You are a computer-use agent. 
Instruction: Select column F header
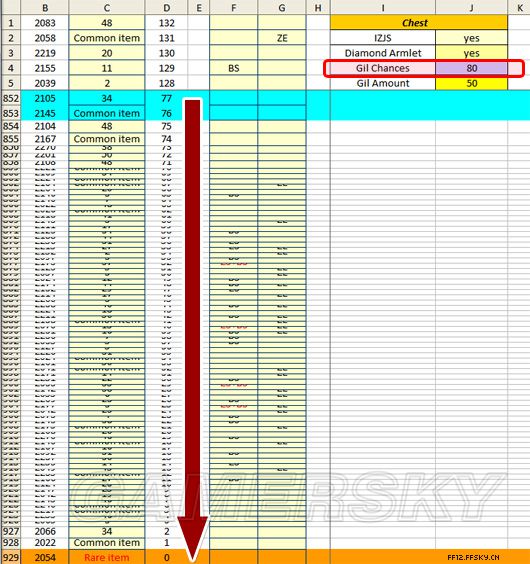(234, 8)
